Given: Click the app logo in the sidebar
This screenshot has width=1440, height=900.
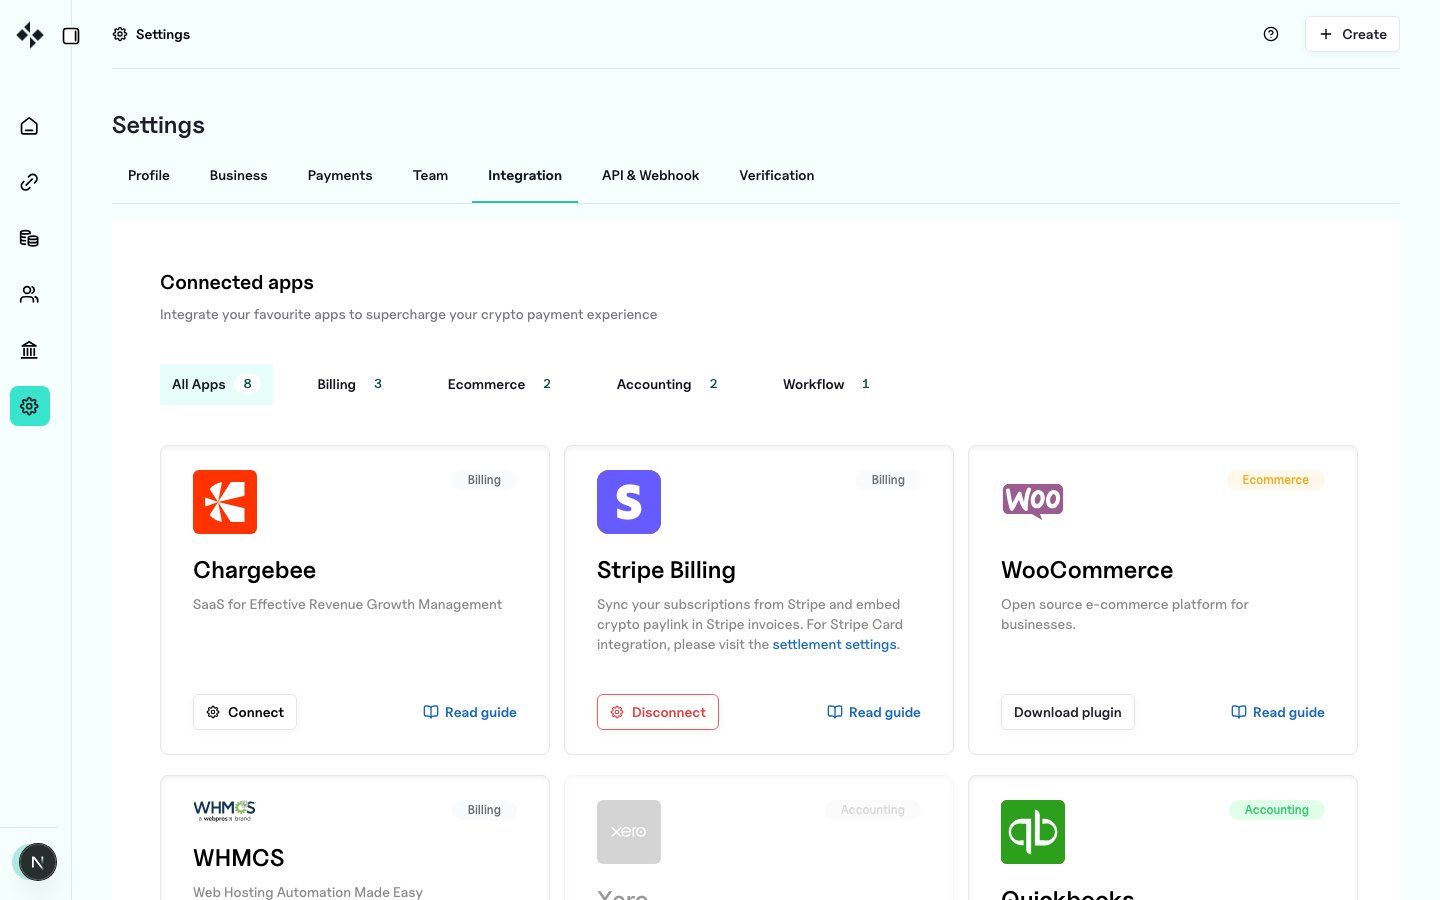Looking at the screenshot, I should click(30, 35).
